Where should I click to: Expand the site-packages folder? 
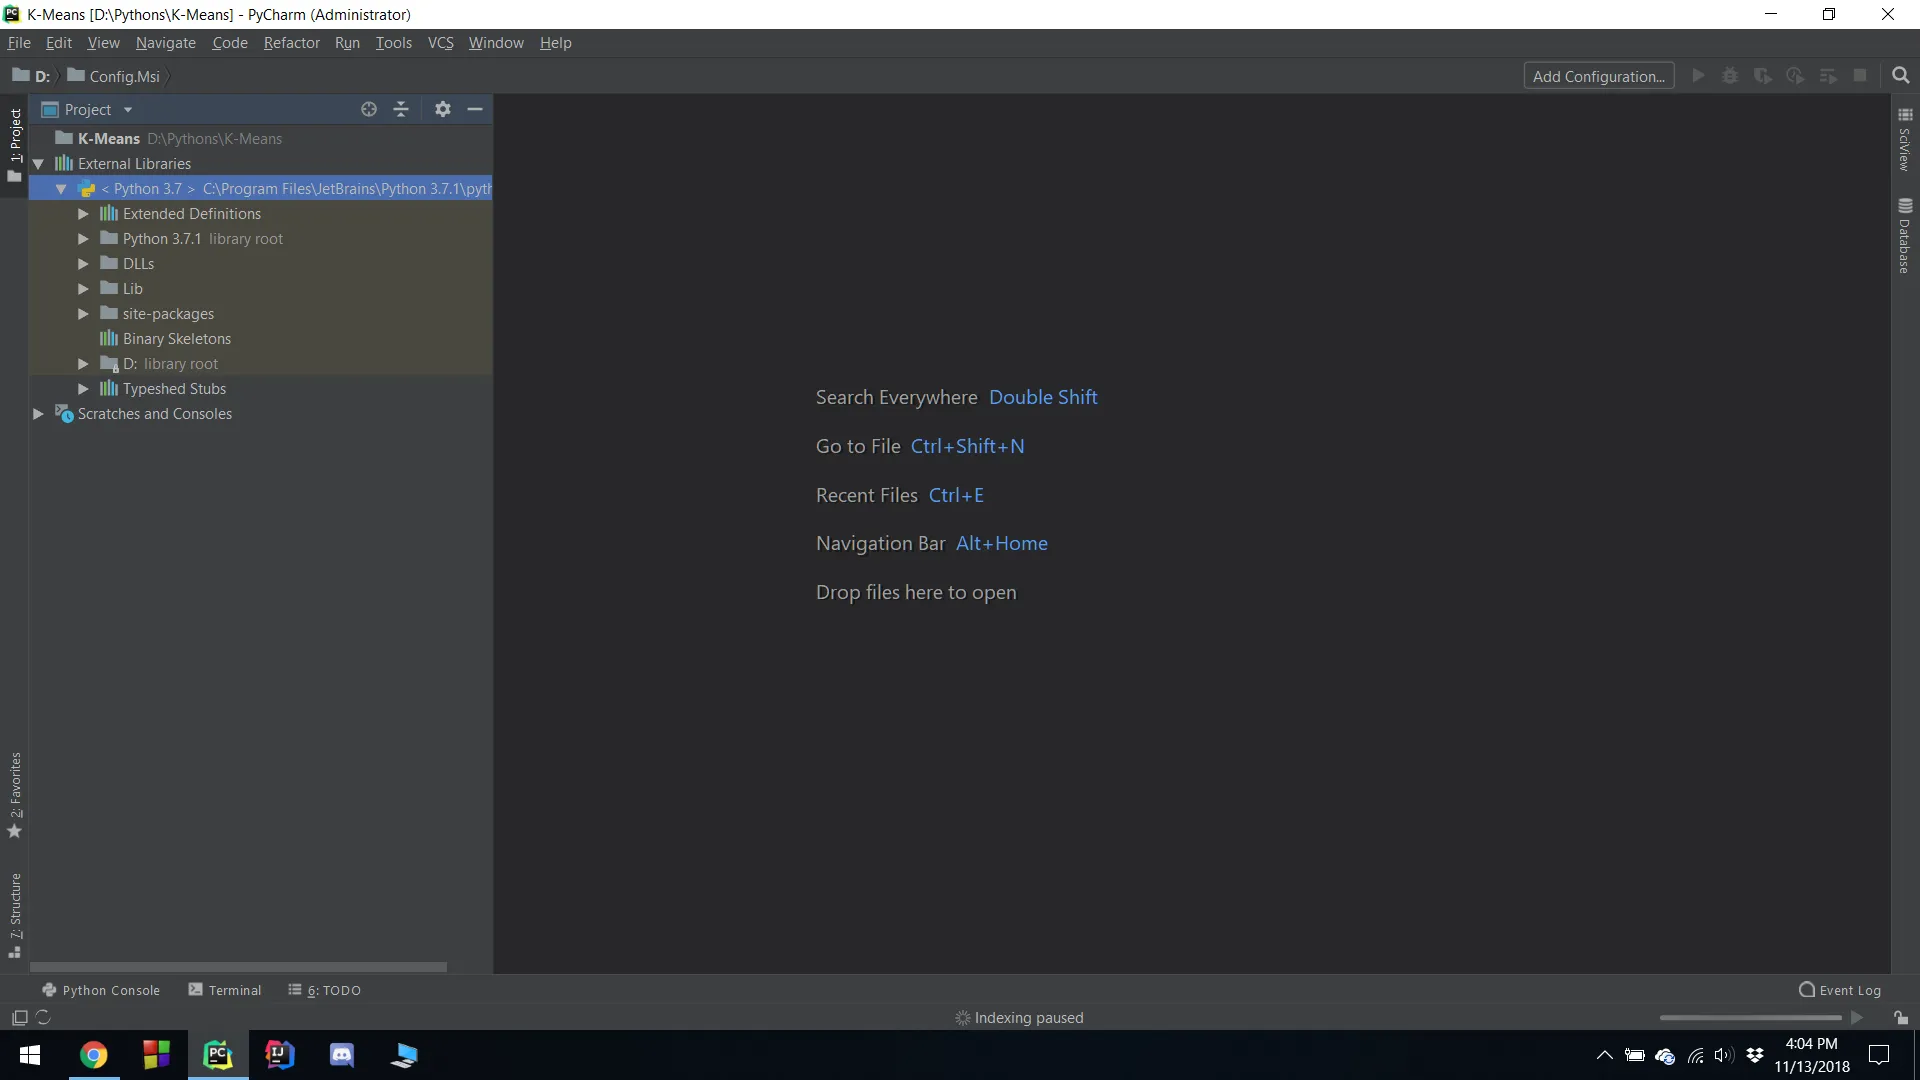point(83,314)
